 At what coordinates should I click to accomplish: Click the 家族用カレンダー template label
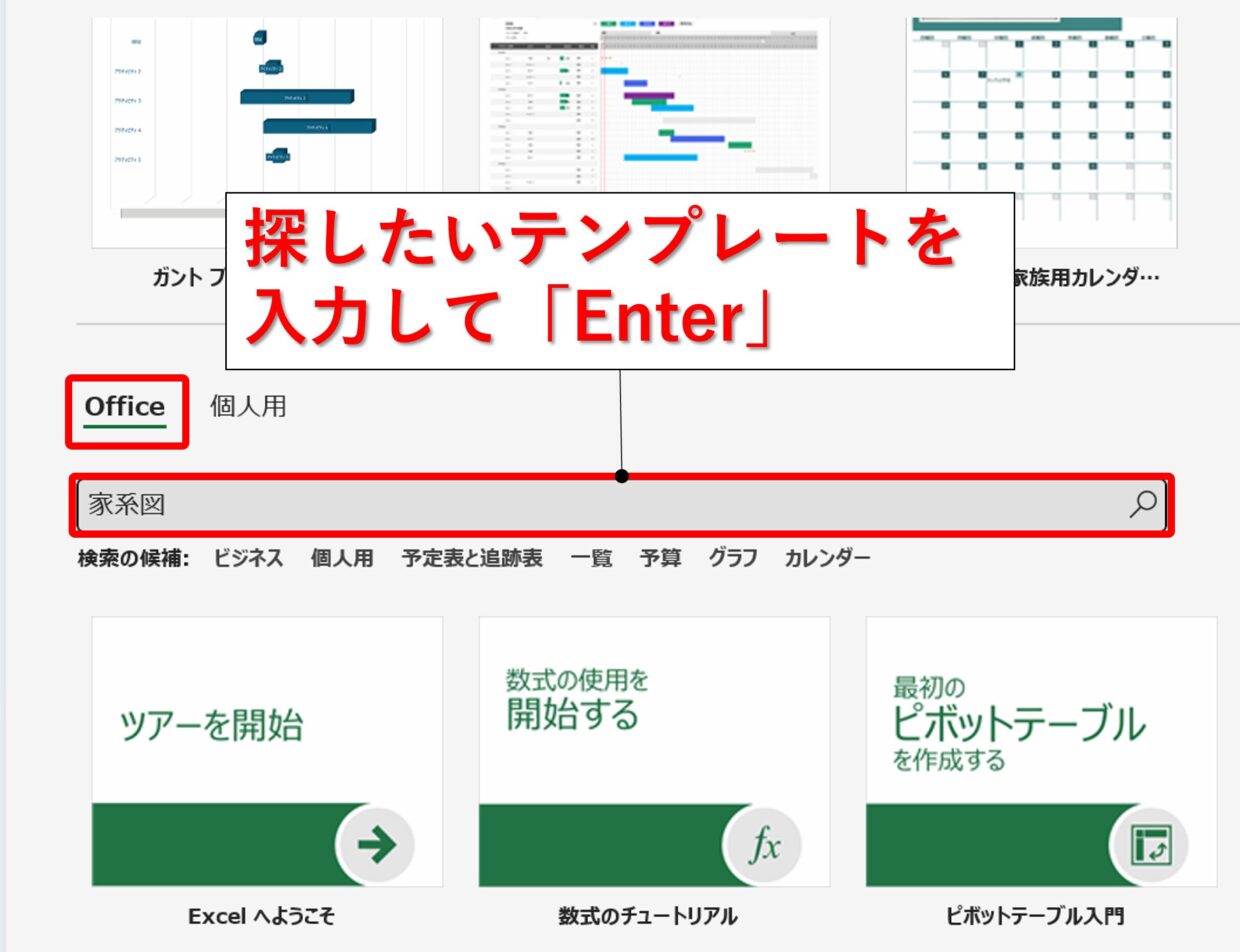1088,277
